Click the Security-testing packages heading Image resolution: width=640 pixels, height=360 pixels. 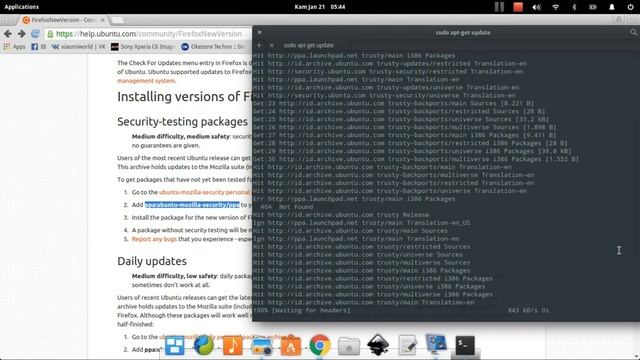(182, 122)
